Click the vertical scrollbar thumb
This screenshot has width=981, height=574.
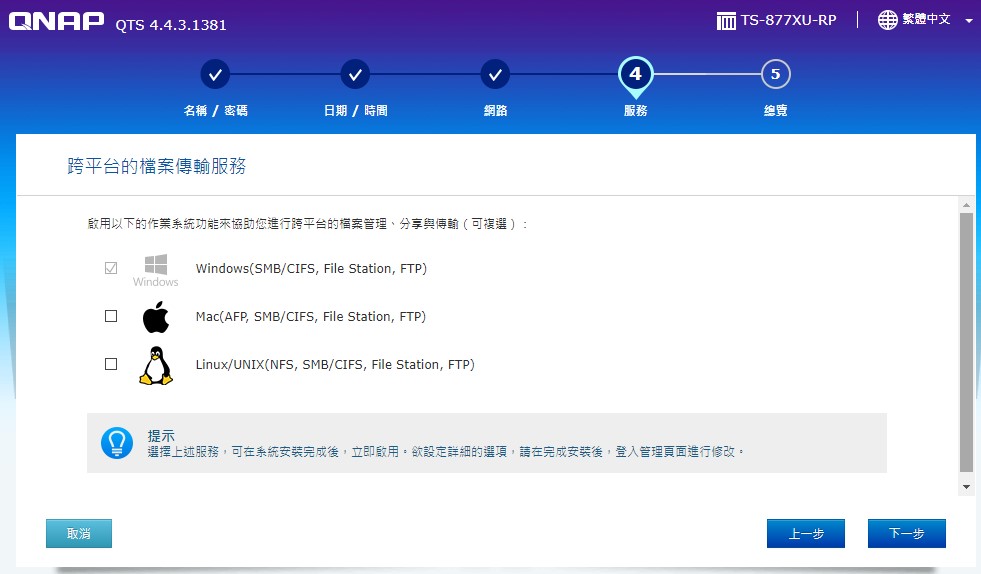(x=966, y=340)
